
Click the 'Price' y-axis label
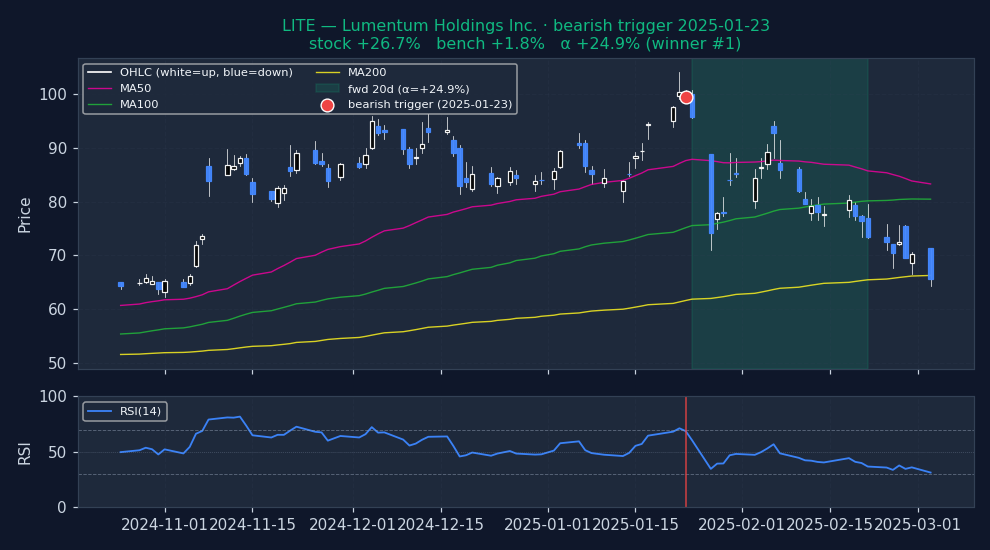(x=25, y=214)
